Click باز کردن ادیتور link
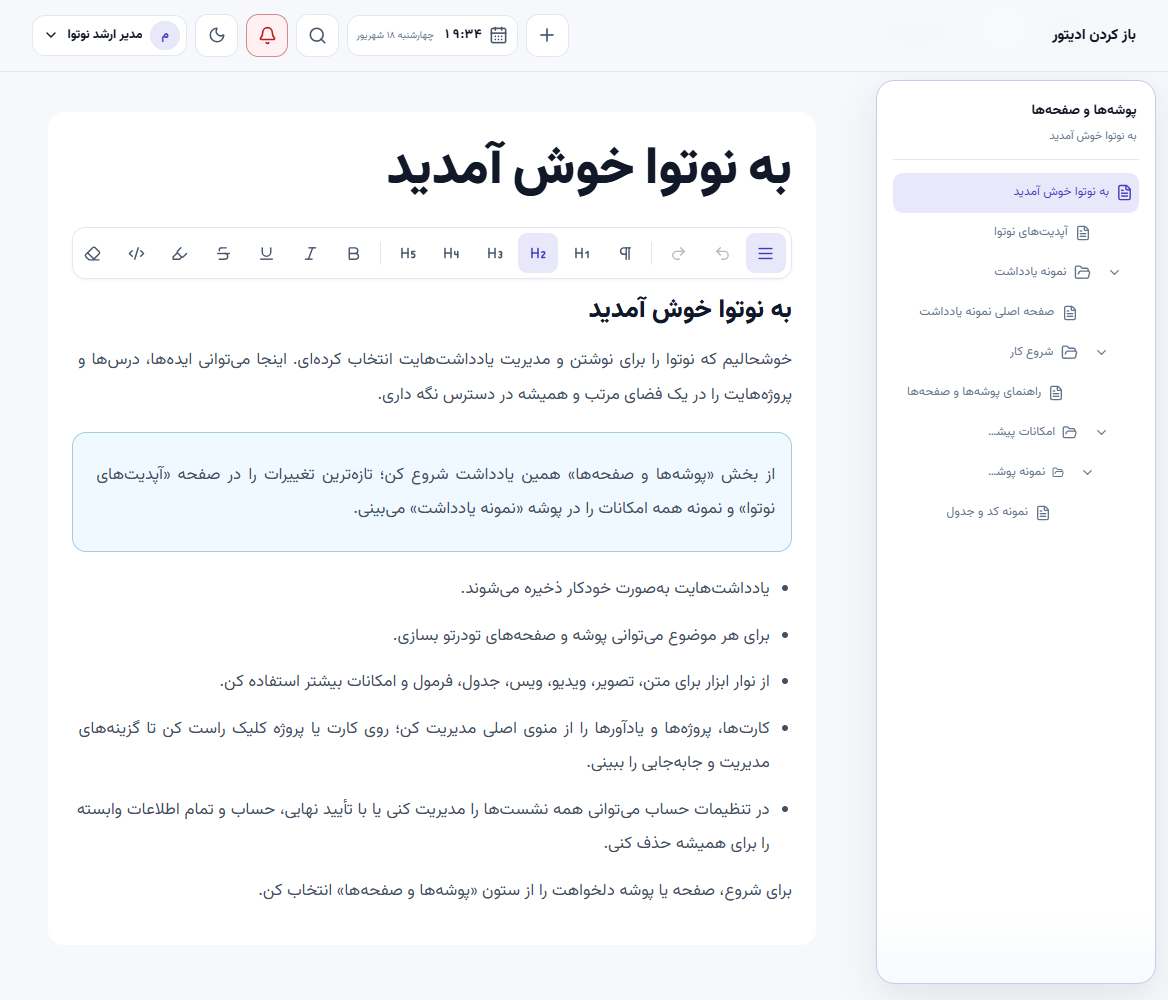The width and height of the screenshot is (1168, 1000). click(x=1094, y=35)
